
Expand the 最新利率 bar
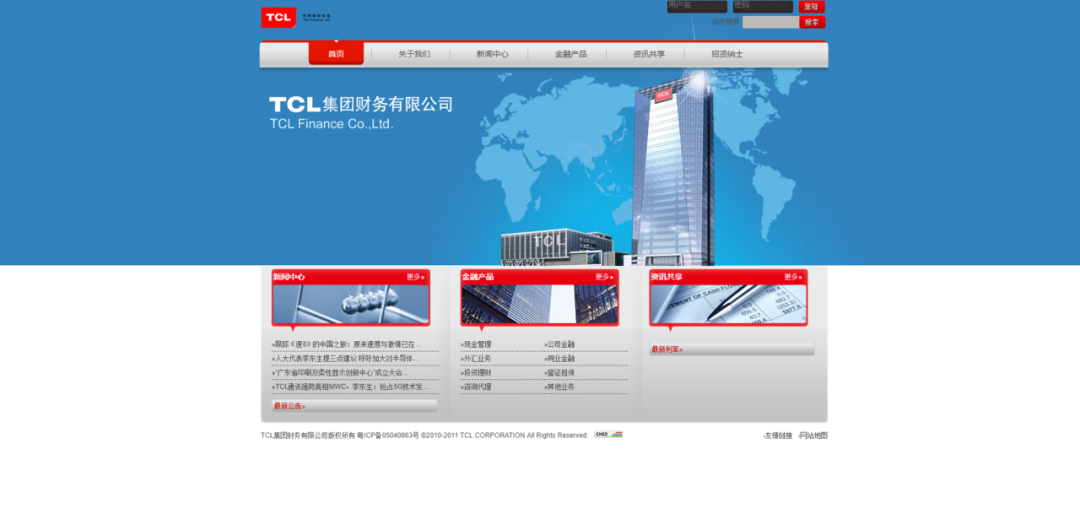pos(731,349)
